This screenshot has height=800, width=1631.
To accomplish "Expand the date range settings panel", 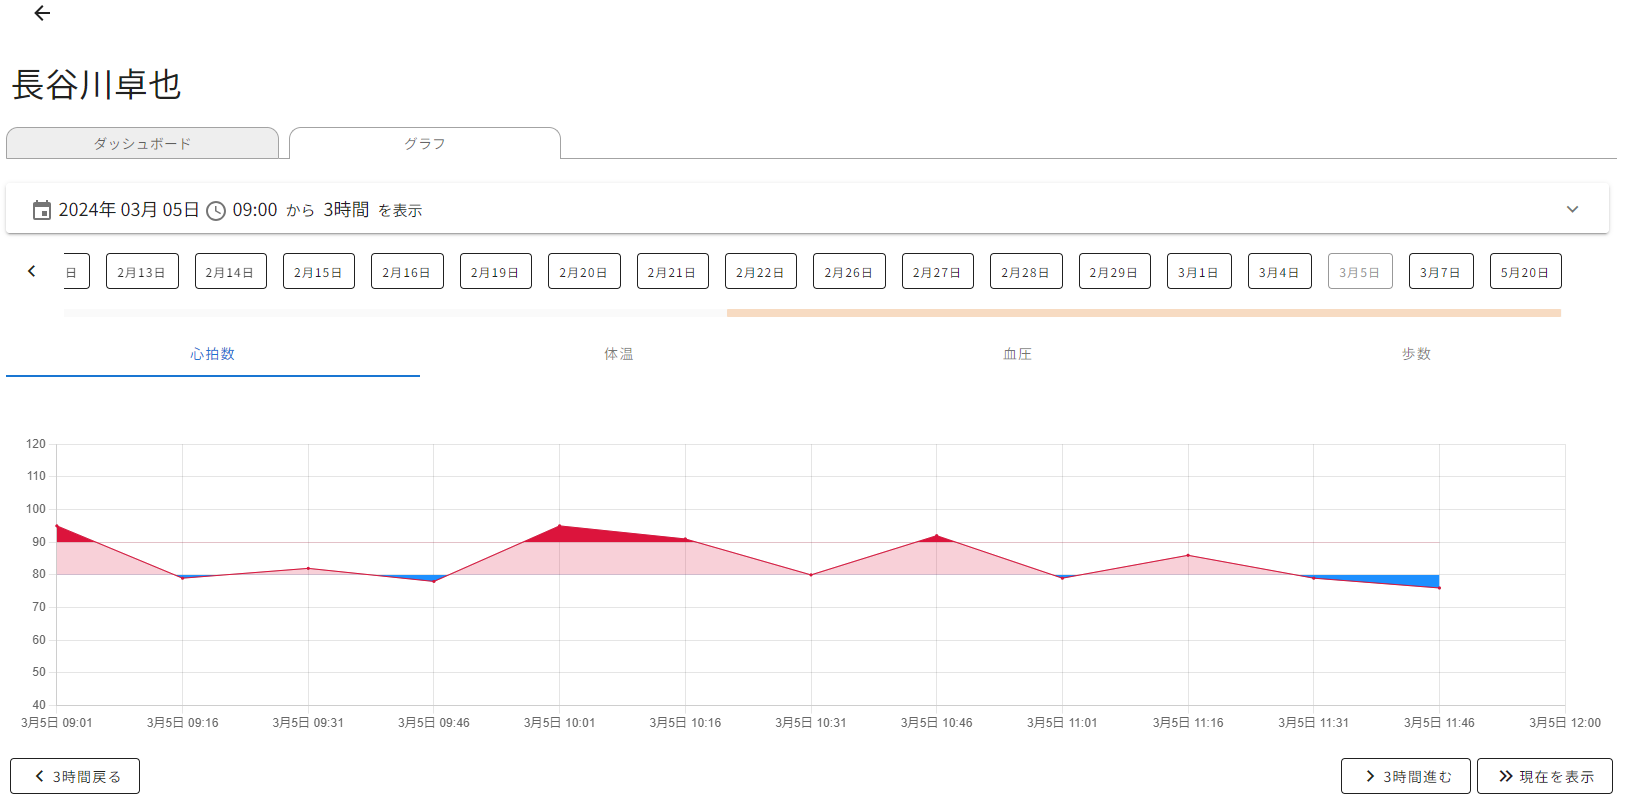I will (1572, 209).
